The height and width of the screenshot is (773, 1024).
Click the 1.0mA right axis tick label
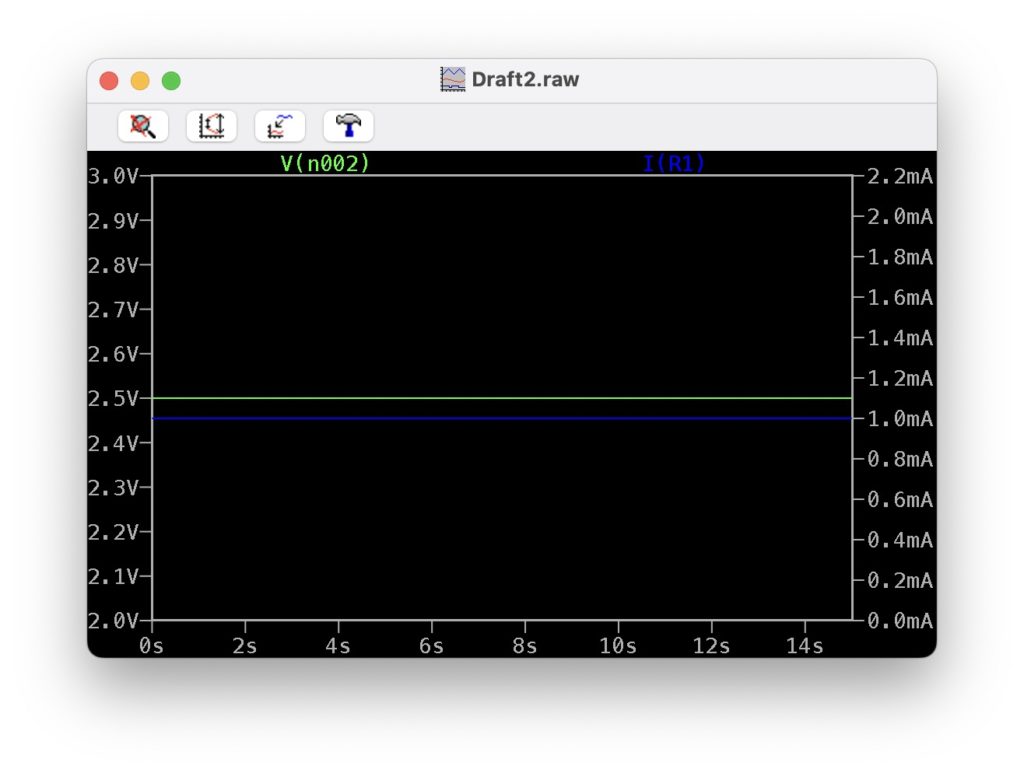coord(899,419)
